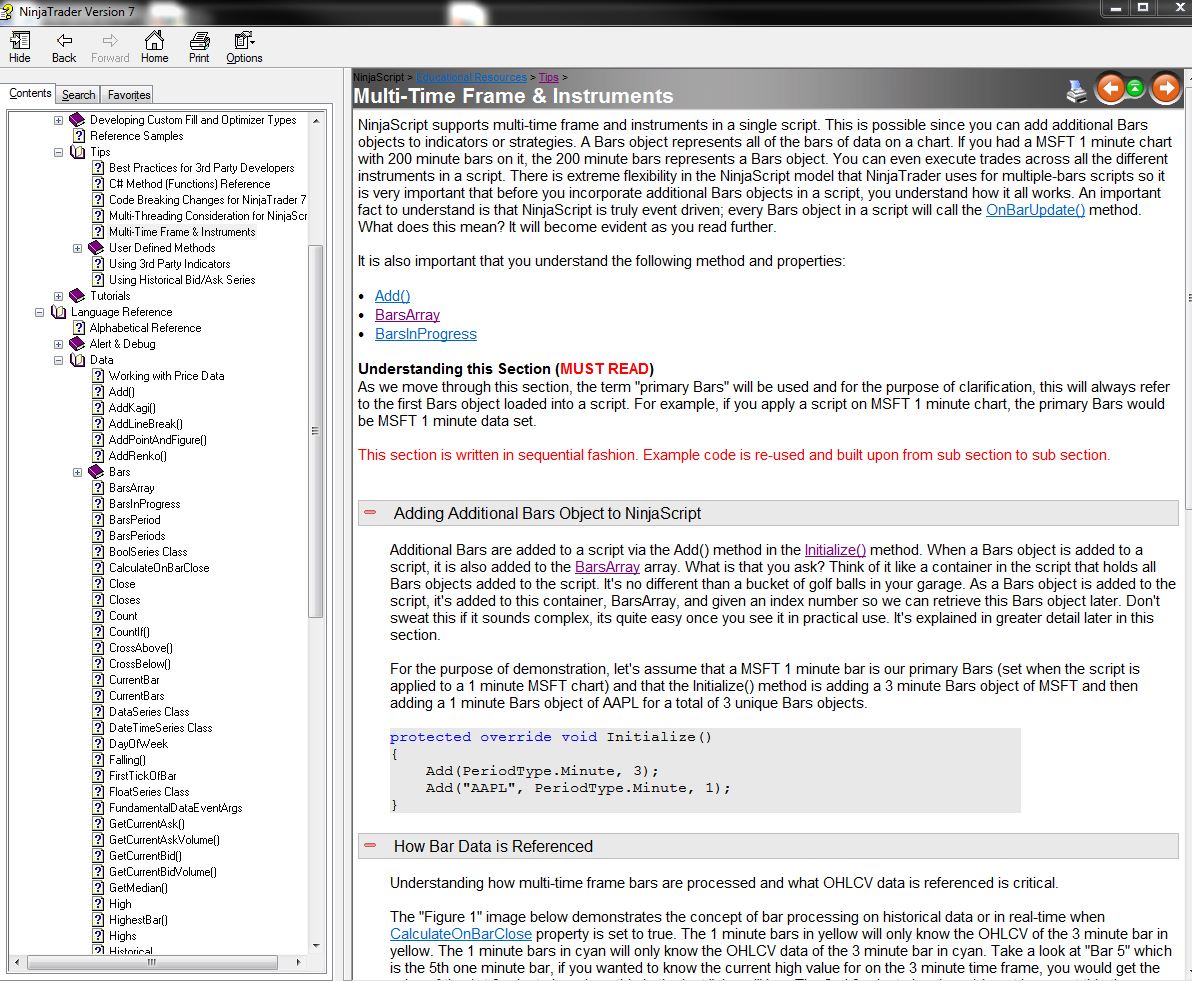The width and height of the screenshot is (1192, 981).
Task: Expand Alert & Debug tree node
Action: click(x=59, y=344)
